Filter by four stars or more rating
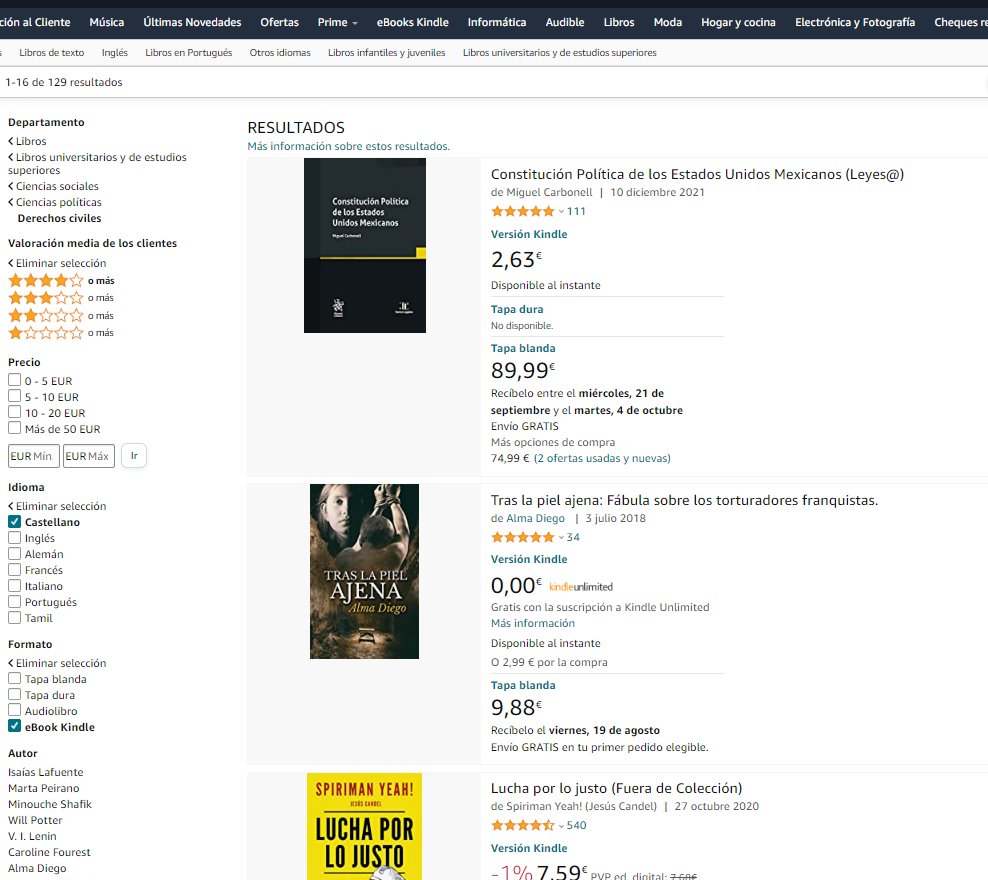 60,280
